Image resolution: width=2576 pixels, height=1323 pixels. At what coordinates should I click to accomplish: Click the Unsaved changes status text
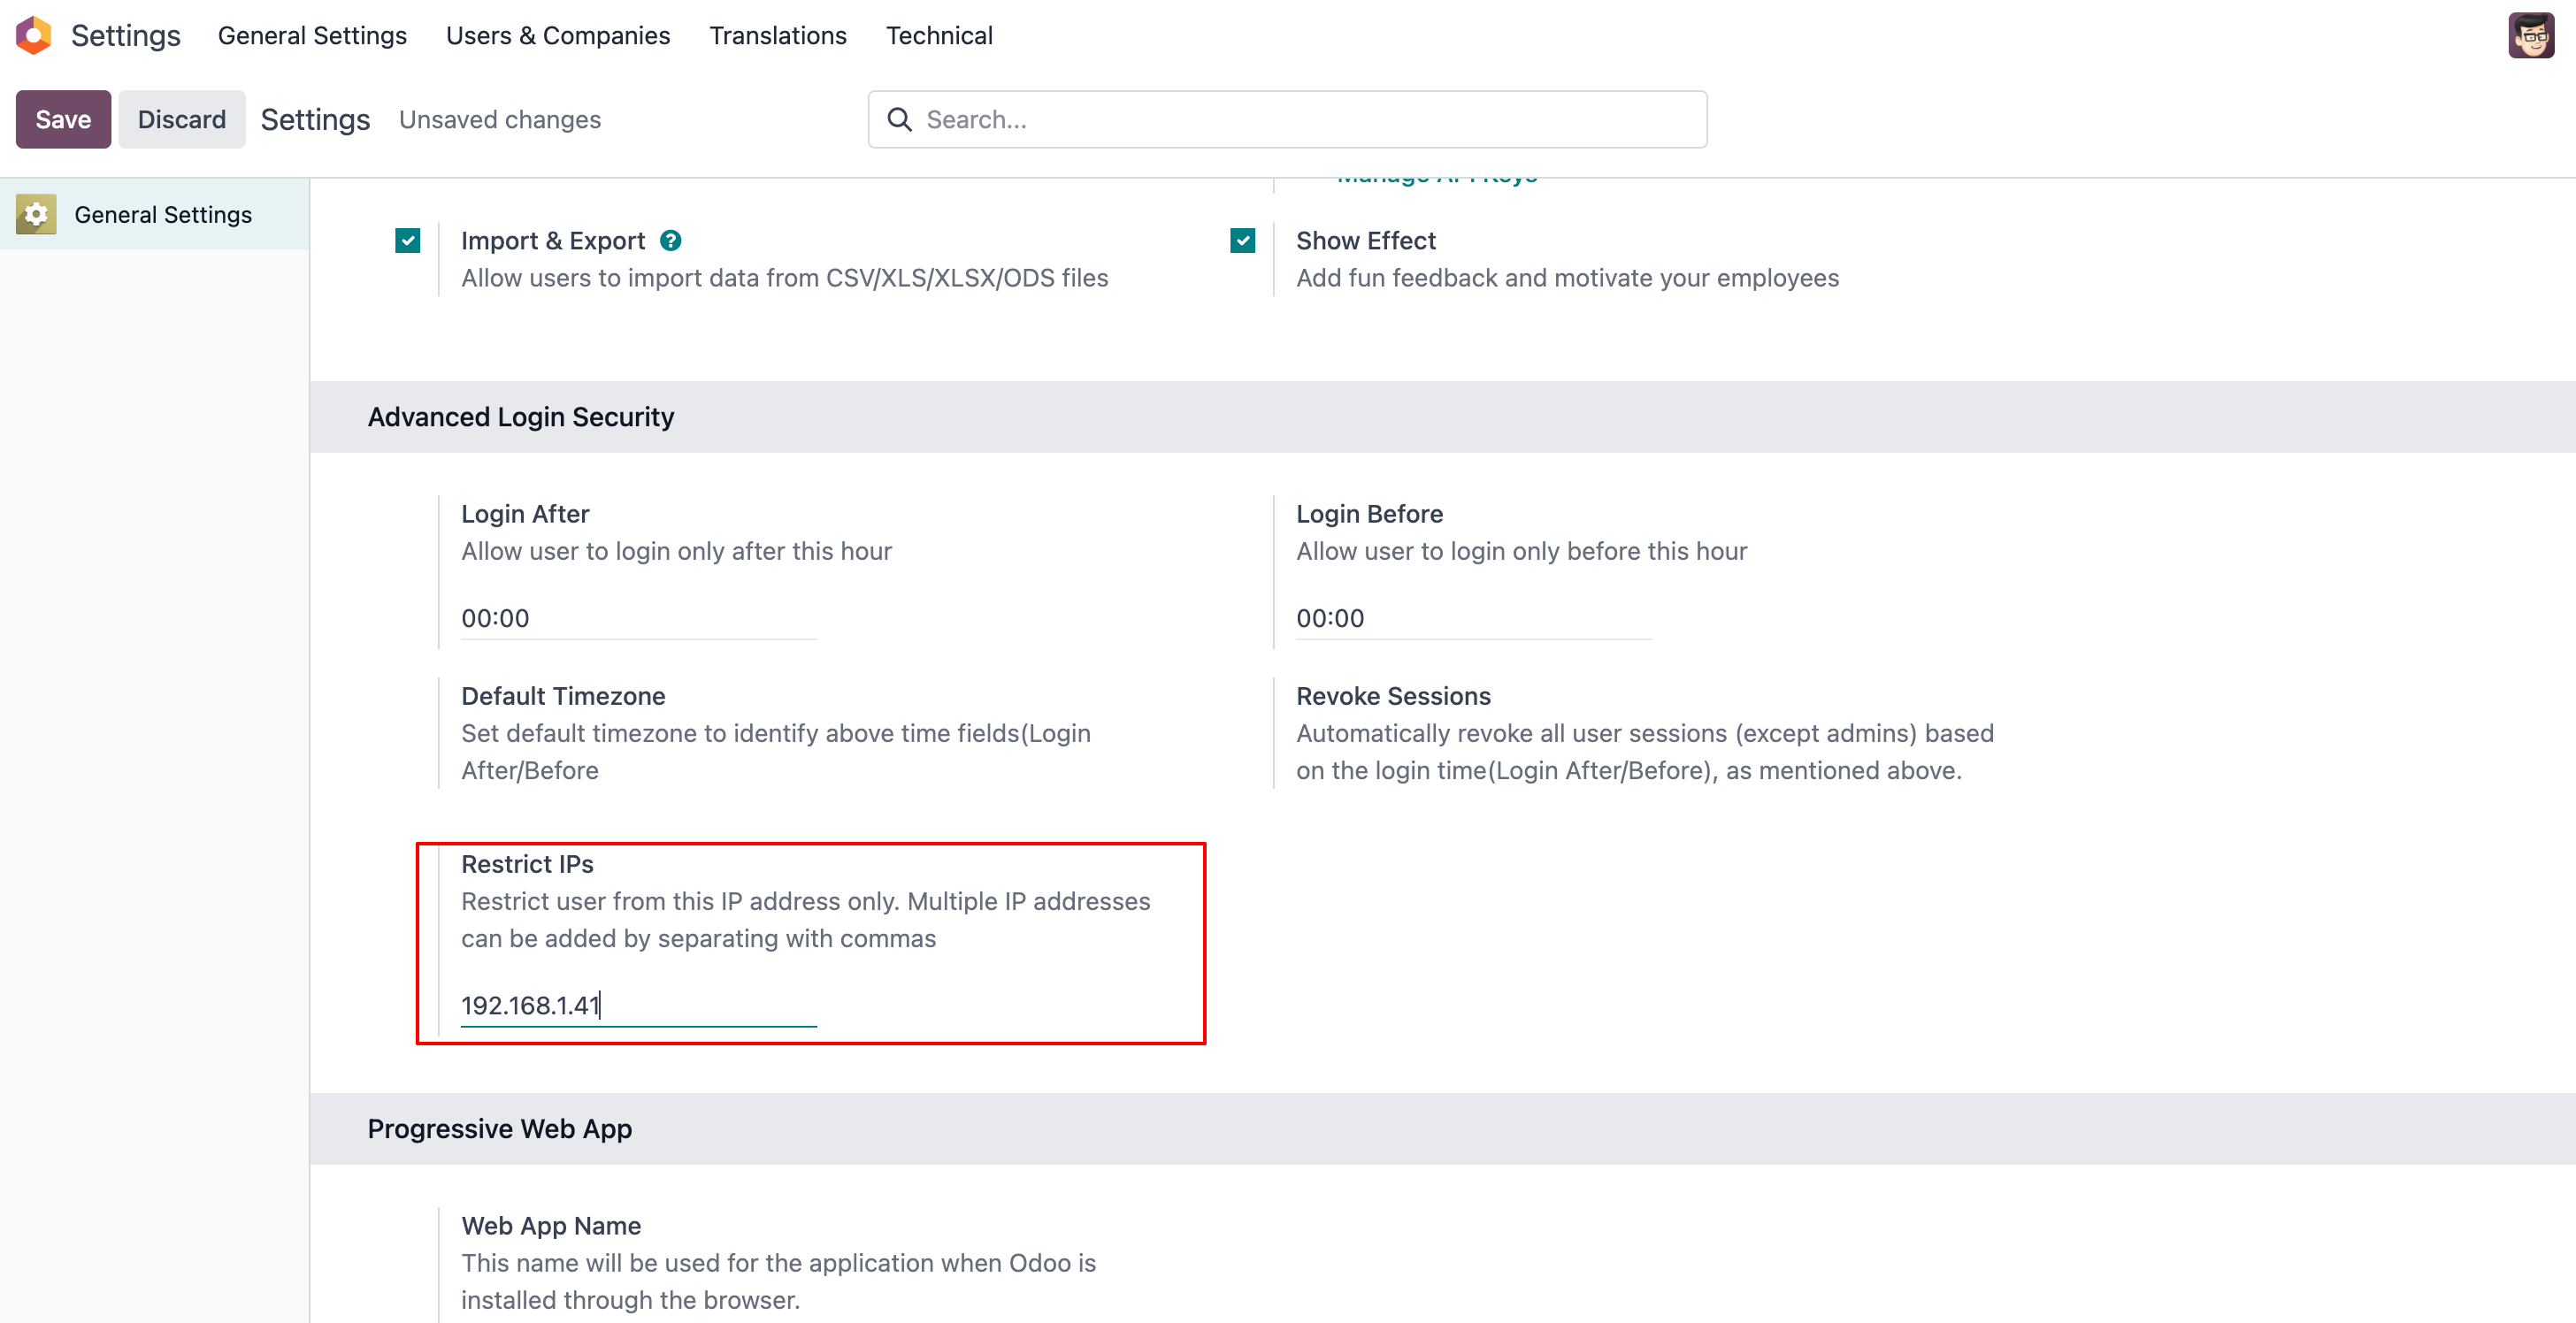point(500,120)
